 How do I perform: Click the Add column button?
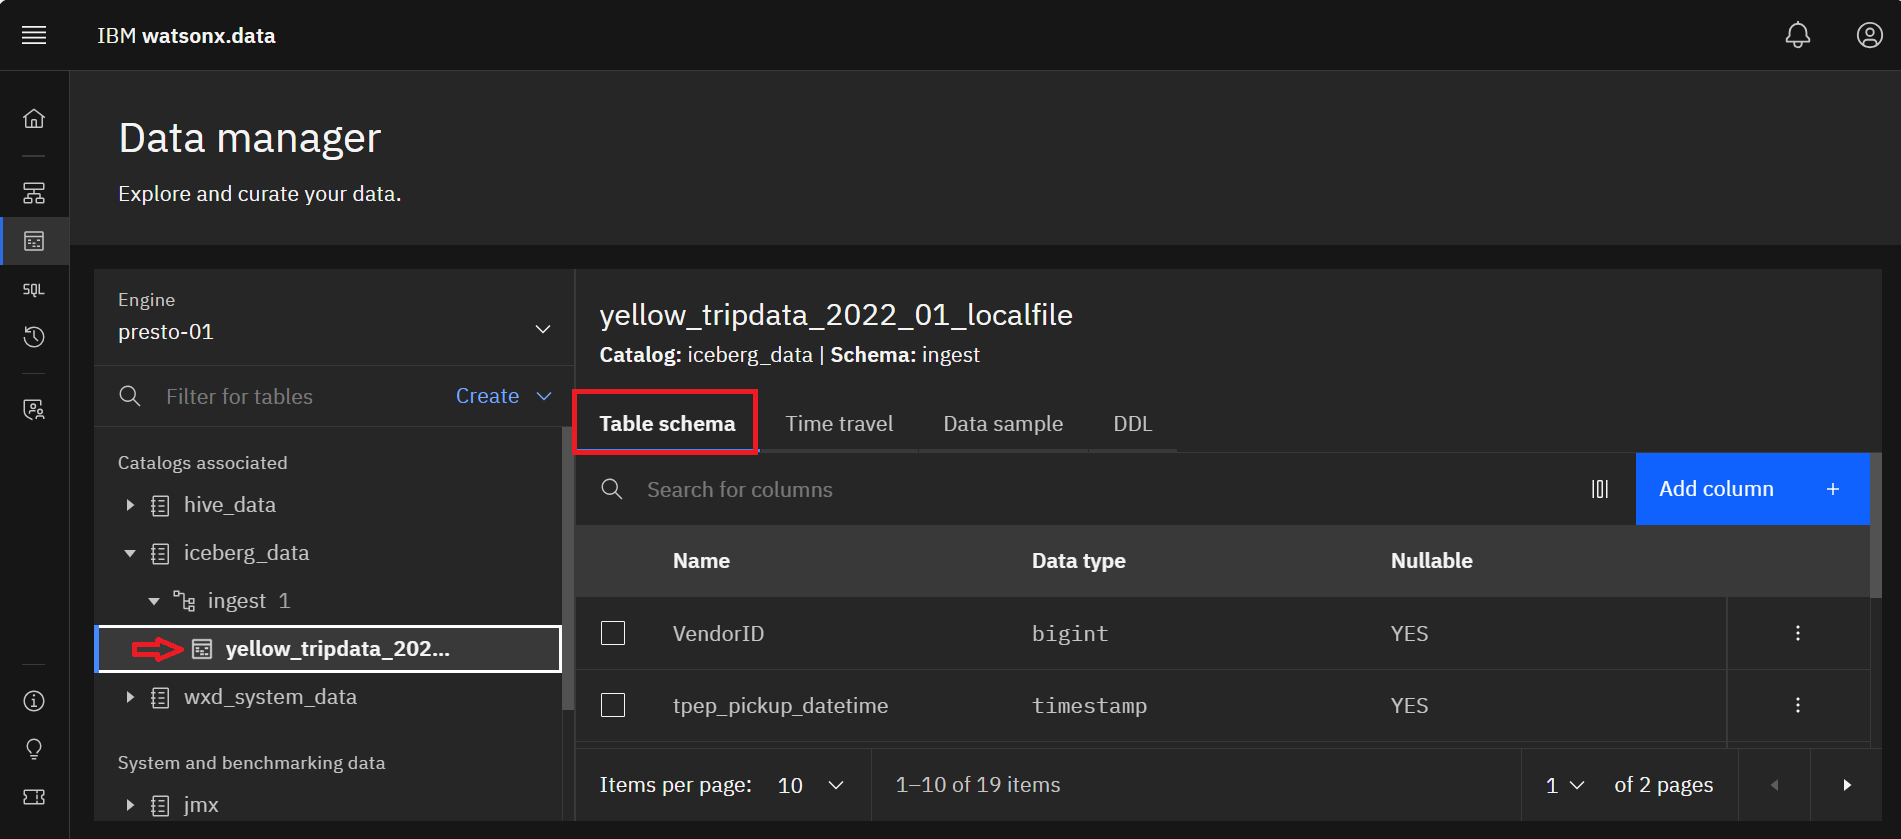pyautogui.click(x=1752, y=489)
